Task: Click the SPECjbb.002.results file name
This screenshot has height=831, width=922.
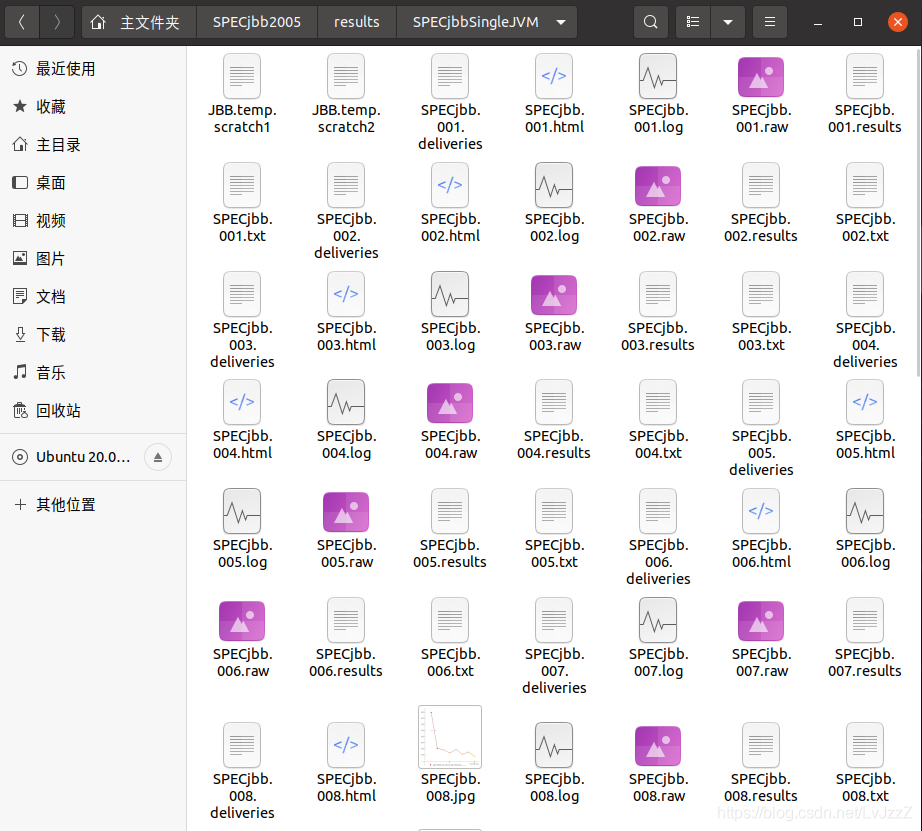Action: (x=761, y=228)
